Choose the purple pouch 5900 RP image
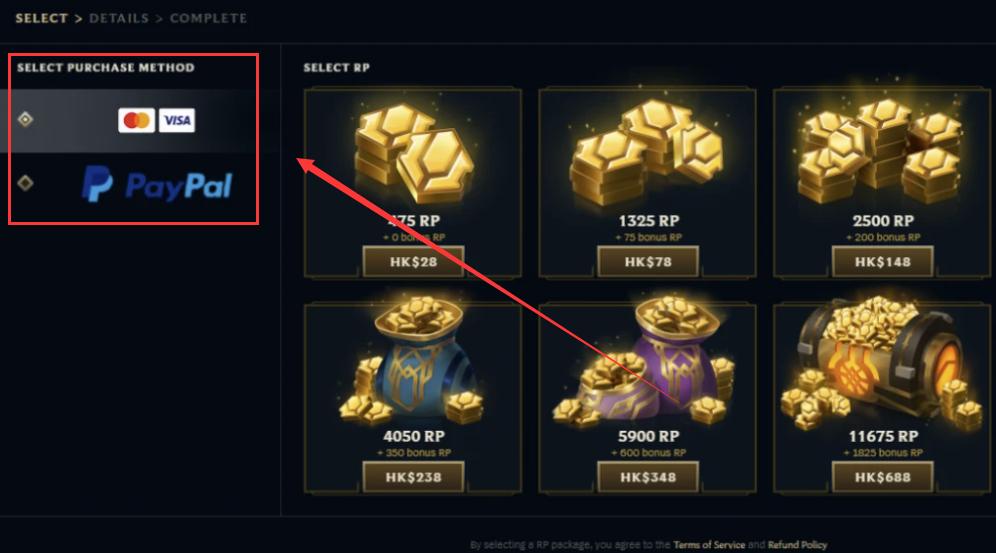Image resolution: width=996 pixels, height=553 pixels. pyautogui.click(x=645, y=361)
